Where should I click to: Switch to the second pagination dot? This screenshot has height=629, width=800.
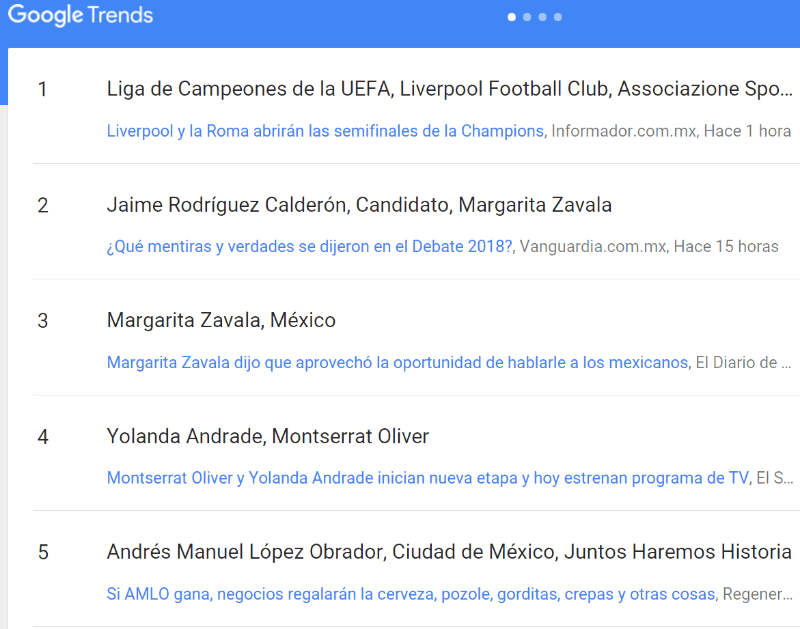(x=527, y=17)
